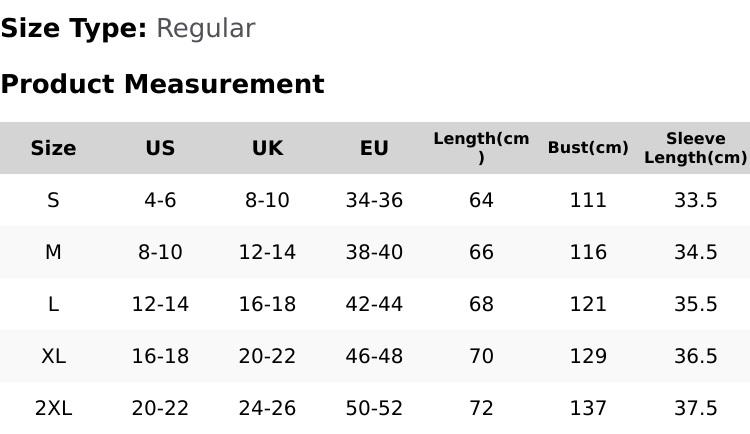Click the Product Measurement heading

point(162,84)
